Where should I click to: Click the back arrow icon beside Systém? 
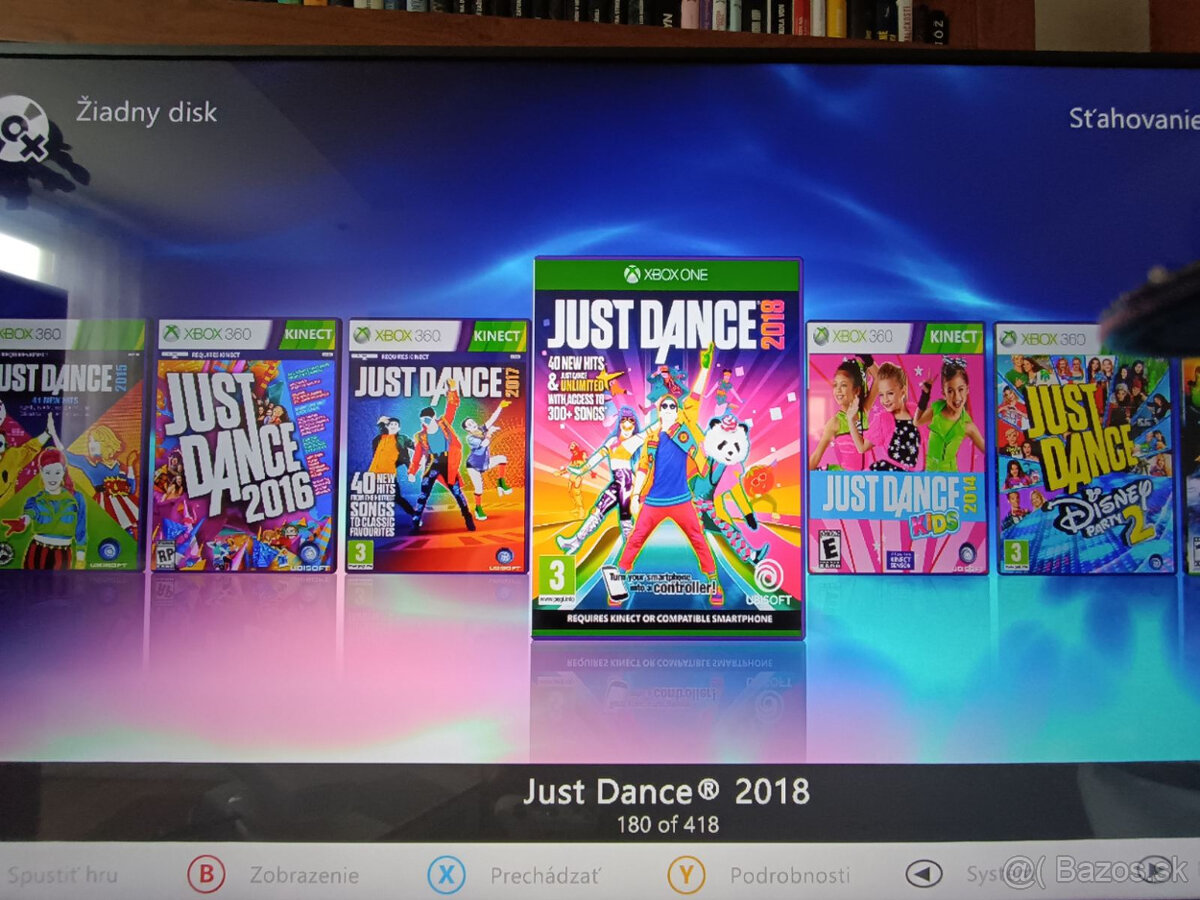(x=923, y=874)
